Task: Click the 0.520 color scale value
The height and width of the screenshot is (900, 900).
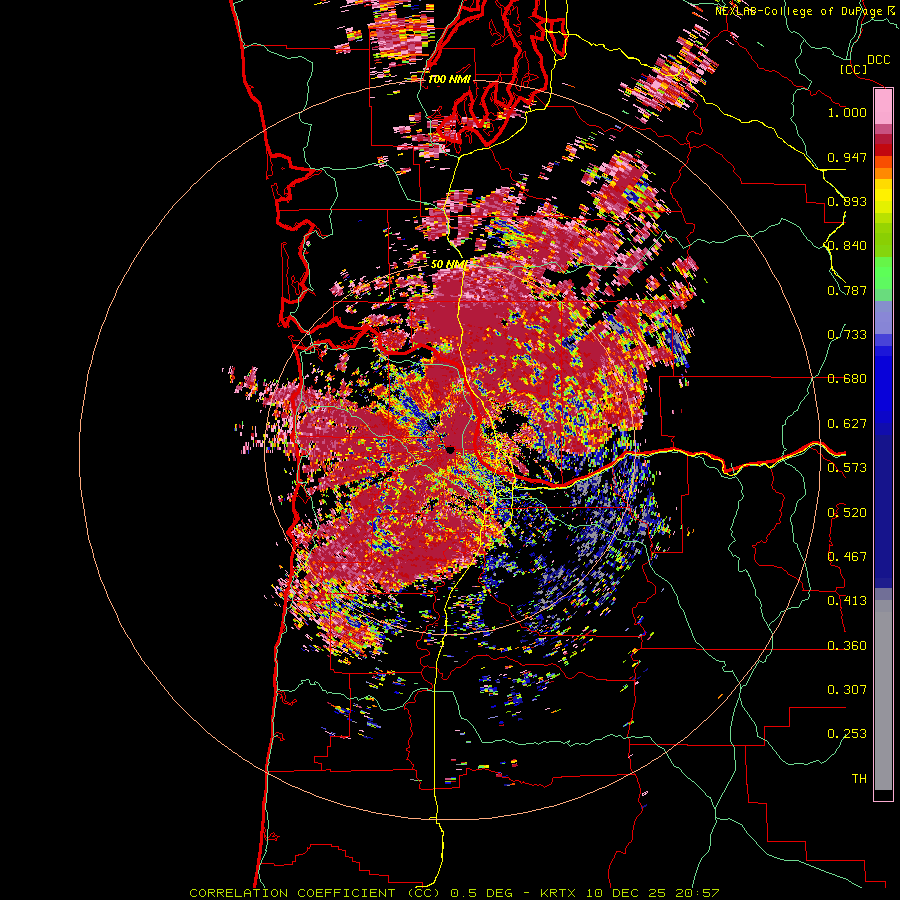Action: pos(847,513)
